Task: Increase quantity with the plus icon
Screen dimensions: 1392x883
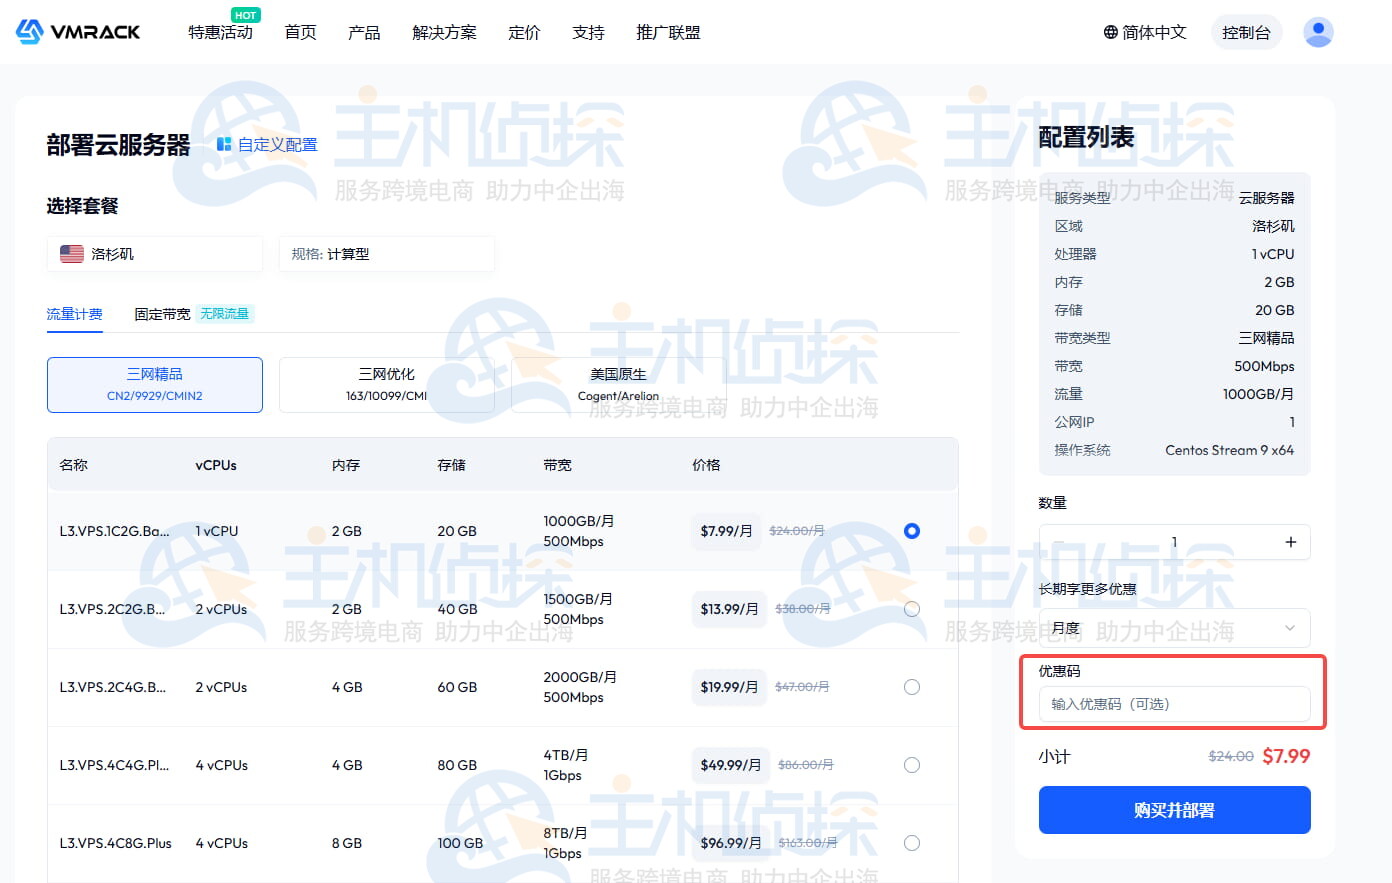Action: click(x=1290, y=542)
